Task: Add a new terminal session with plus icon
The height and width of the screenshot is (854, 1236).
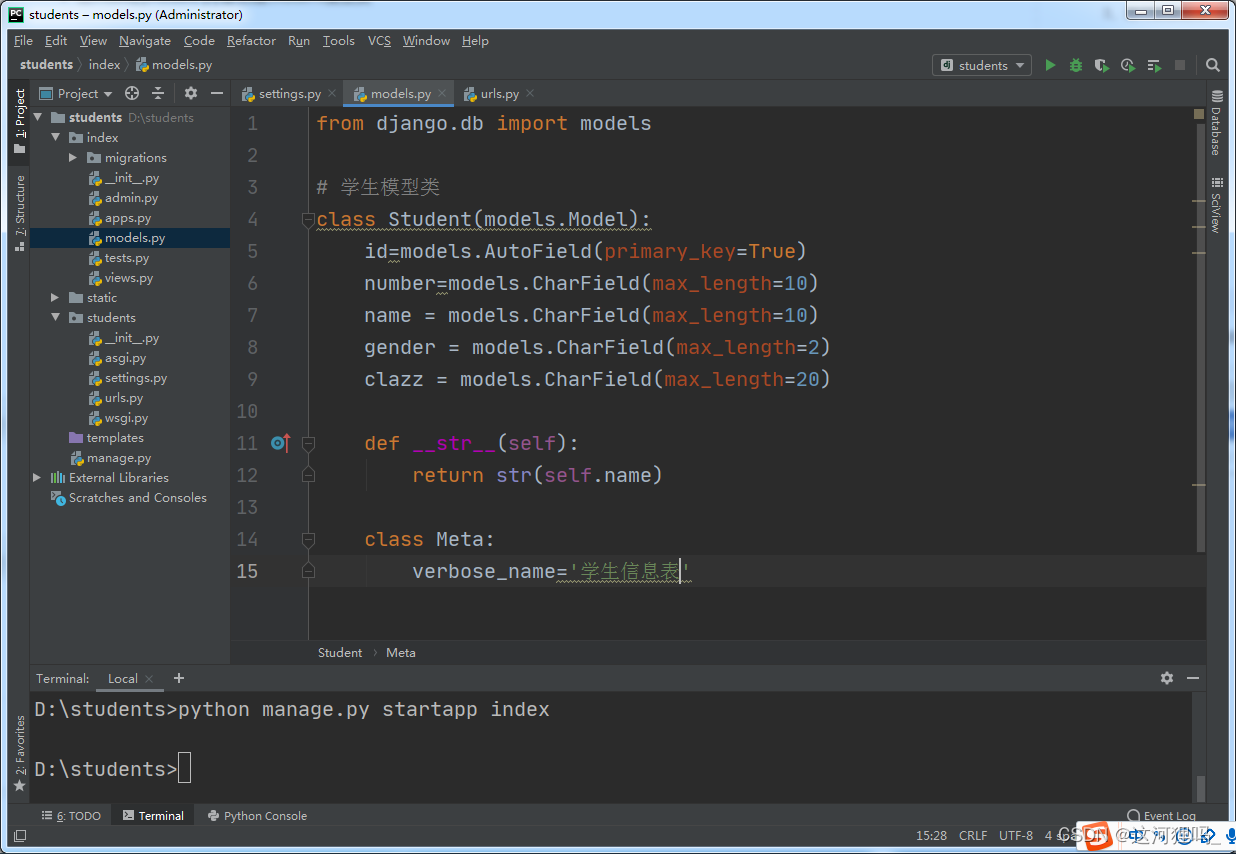Action: point(179,678)
